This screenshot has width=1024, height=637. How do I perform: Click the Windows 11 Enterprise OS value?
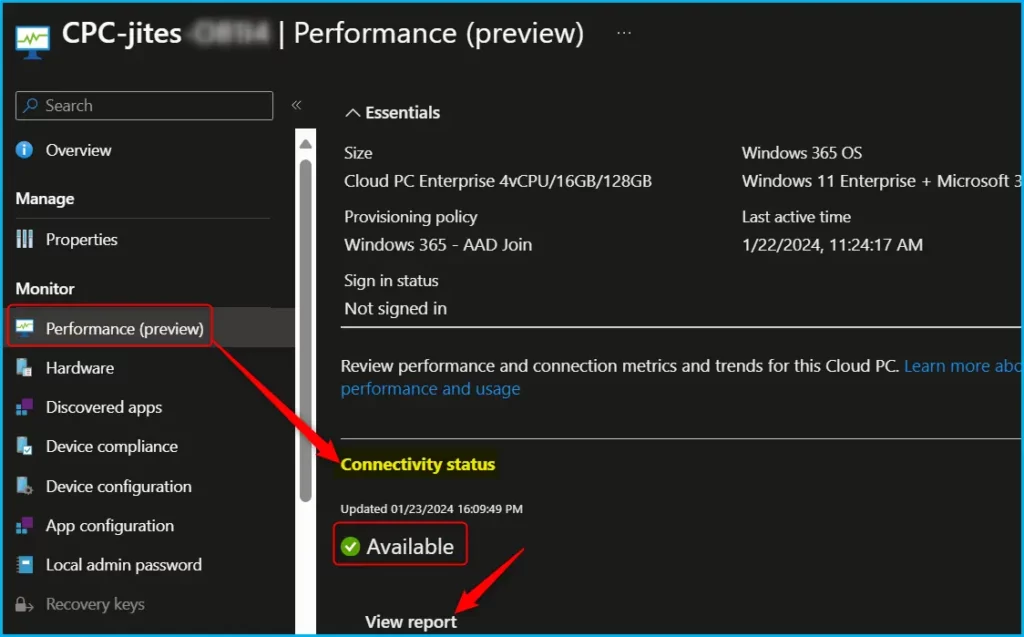pos(882,181)
